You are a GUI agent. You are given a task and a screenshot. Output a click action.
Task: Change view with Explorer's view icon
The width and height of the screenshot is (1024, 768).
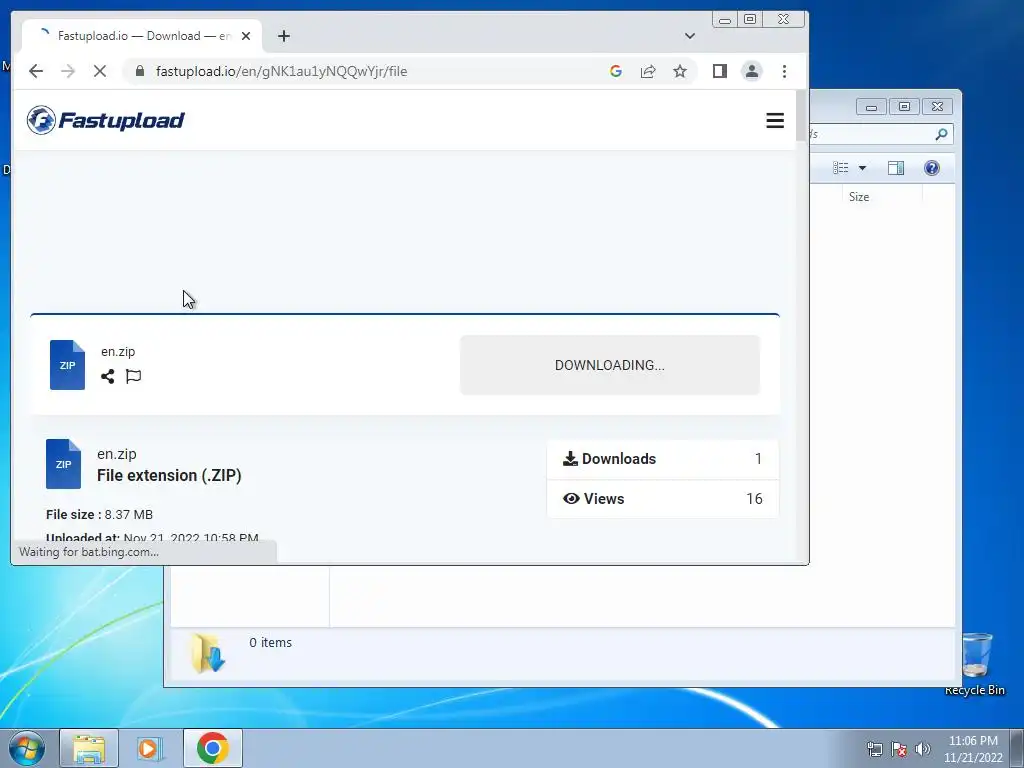pyautogui.click(x=840, y=168)
